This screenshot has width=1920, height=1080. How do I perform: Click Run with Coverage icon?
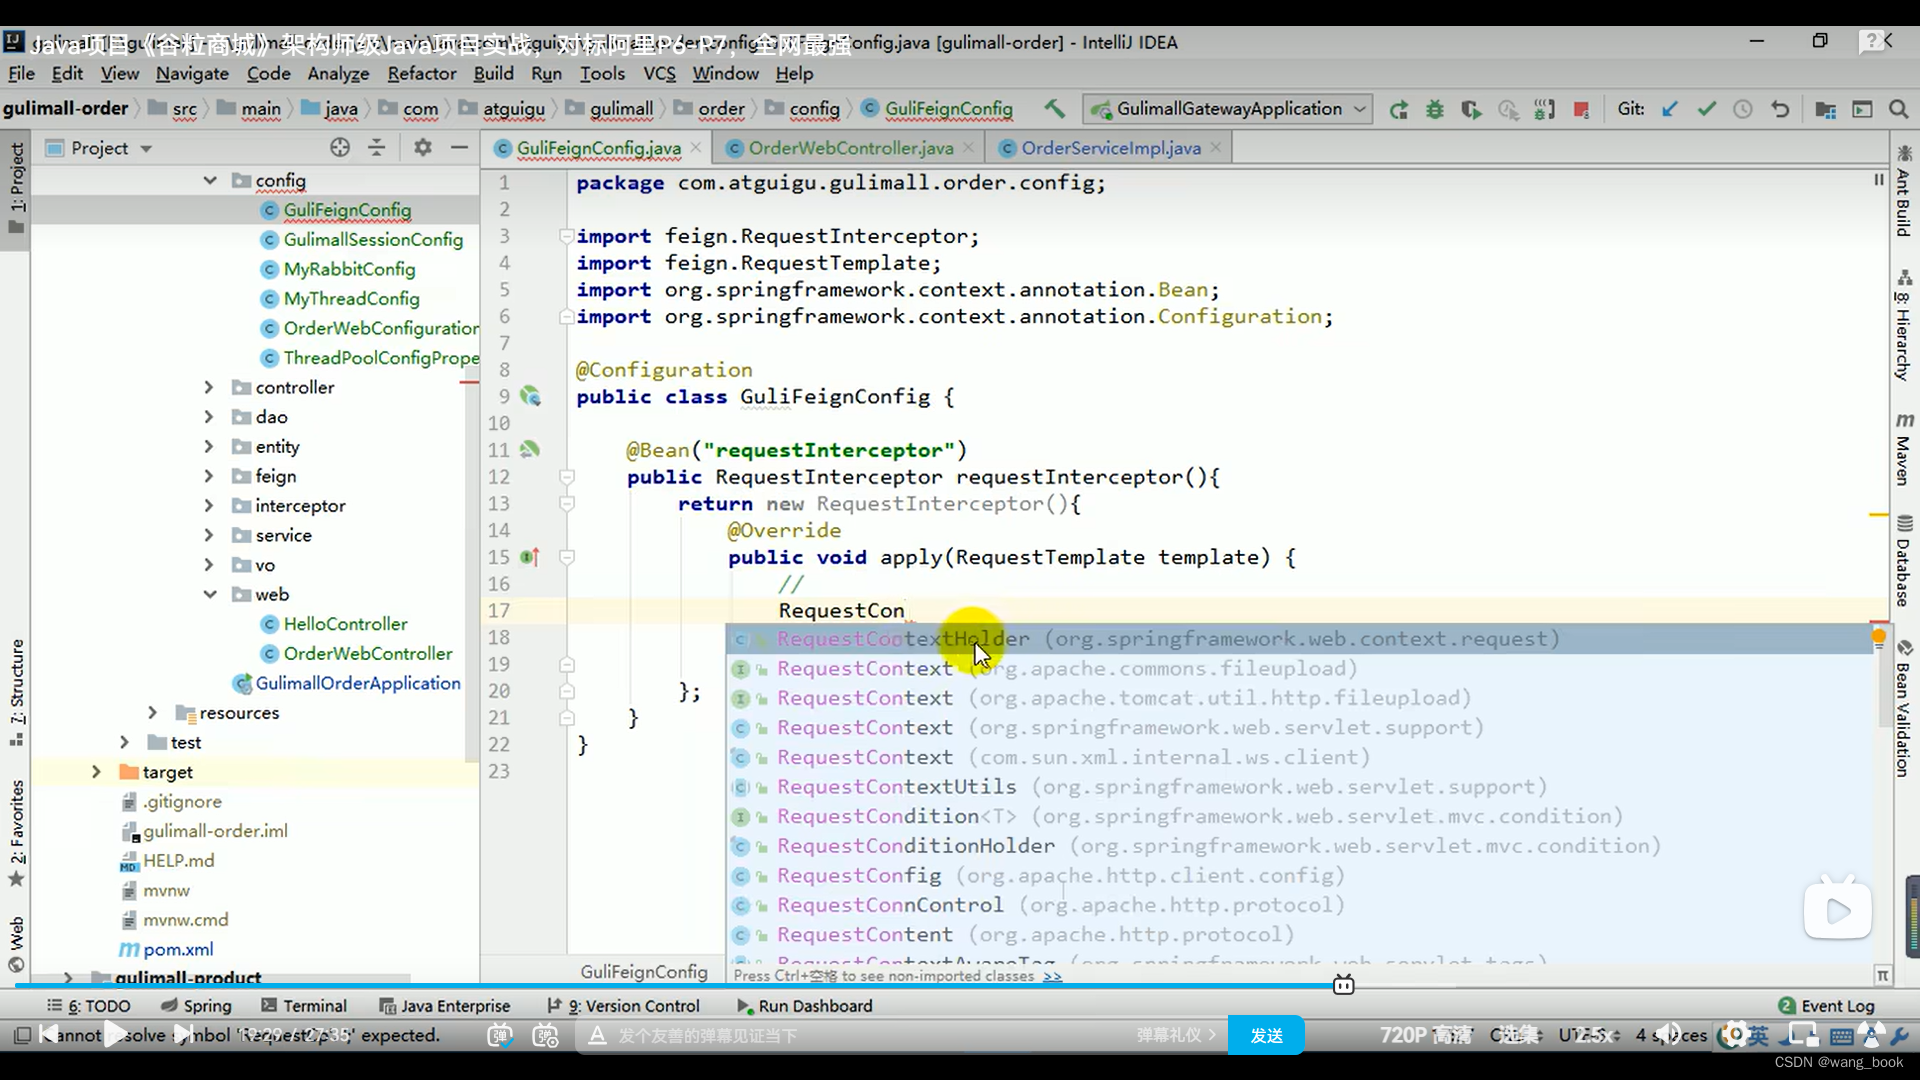click(1471, 110)
